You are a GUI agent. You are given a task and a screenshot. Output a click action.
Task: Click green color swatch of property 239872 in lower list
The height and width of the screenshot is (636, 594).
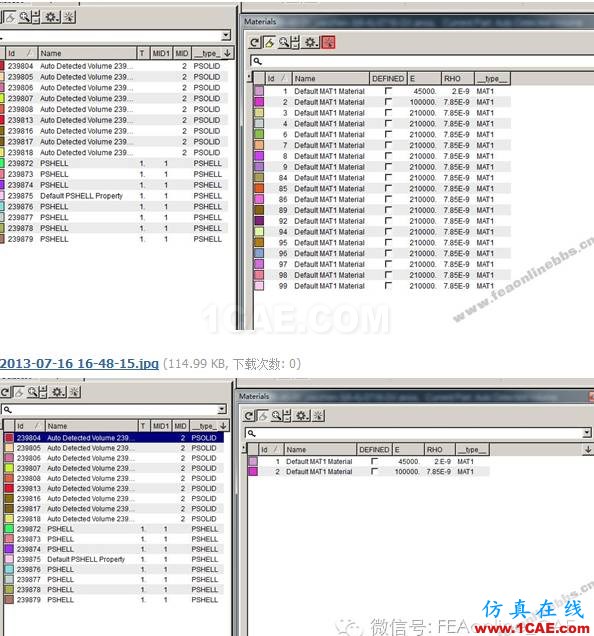(x=9, y=529)
